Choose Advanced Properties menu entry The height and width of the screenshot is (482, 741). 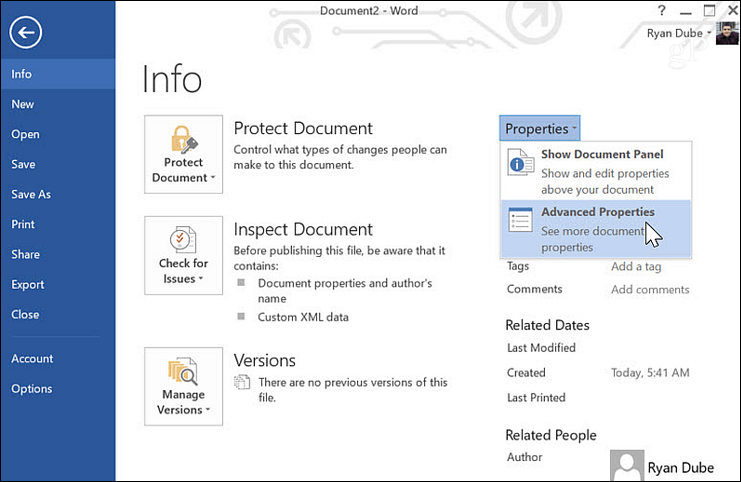[596, 229]
